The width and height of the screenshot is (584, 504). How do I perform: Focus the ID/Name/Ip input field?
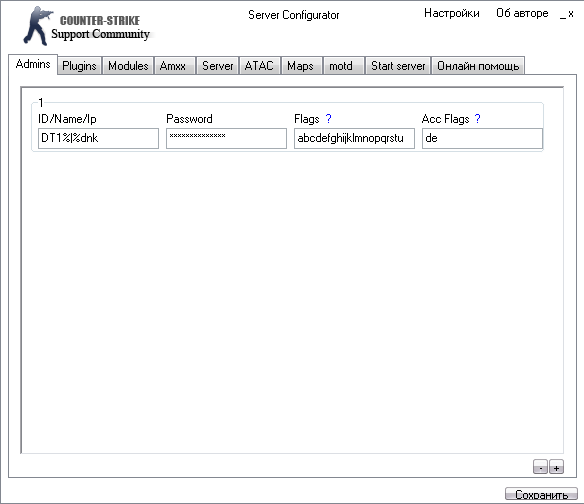[x=98, y=138]
